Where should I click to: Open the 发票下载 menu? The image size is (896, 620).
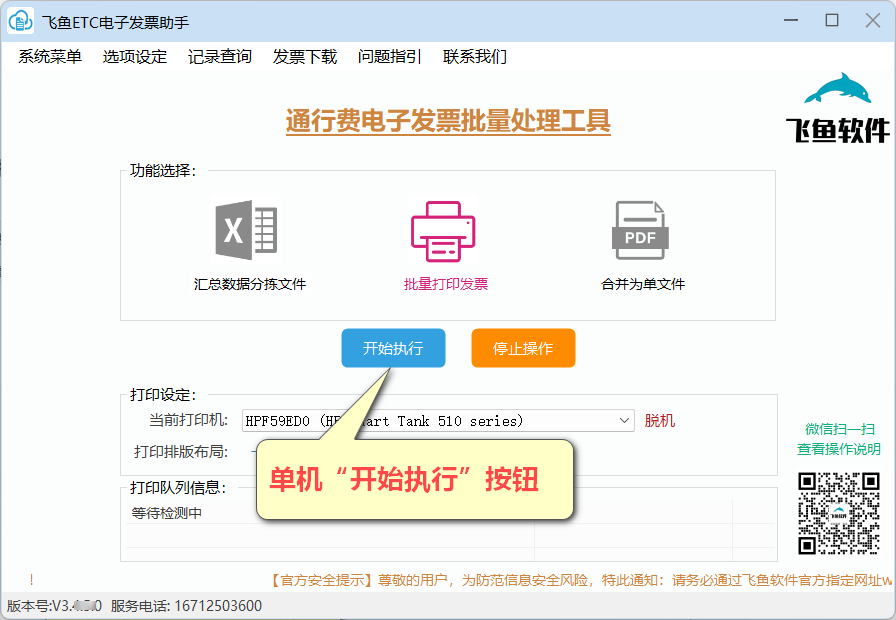(303, 57)
